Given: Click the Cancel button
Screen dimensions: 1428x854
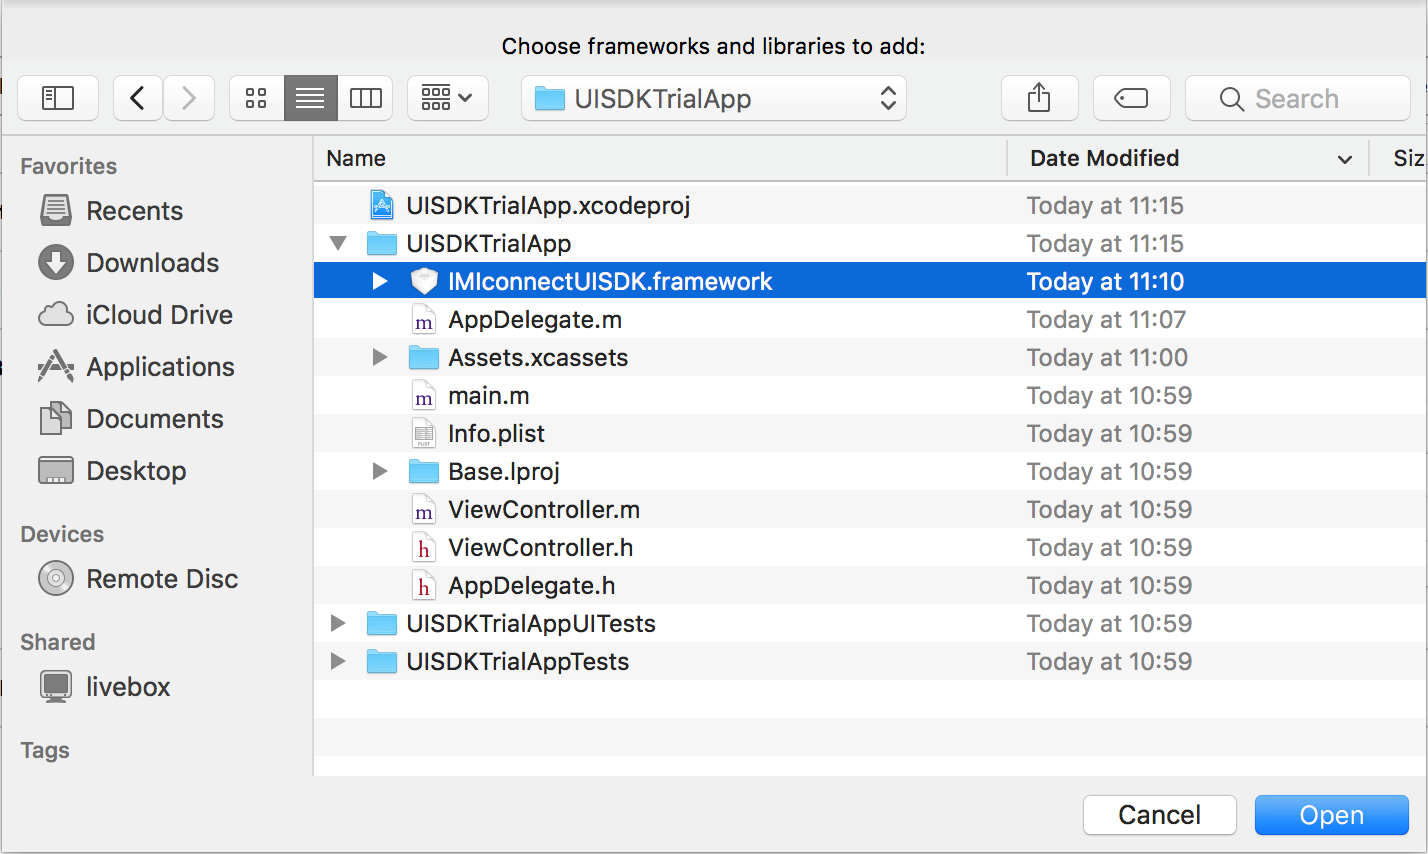Looking at the screenshot, I should pos(1160,815).
